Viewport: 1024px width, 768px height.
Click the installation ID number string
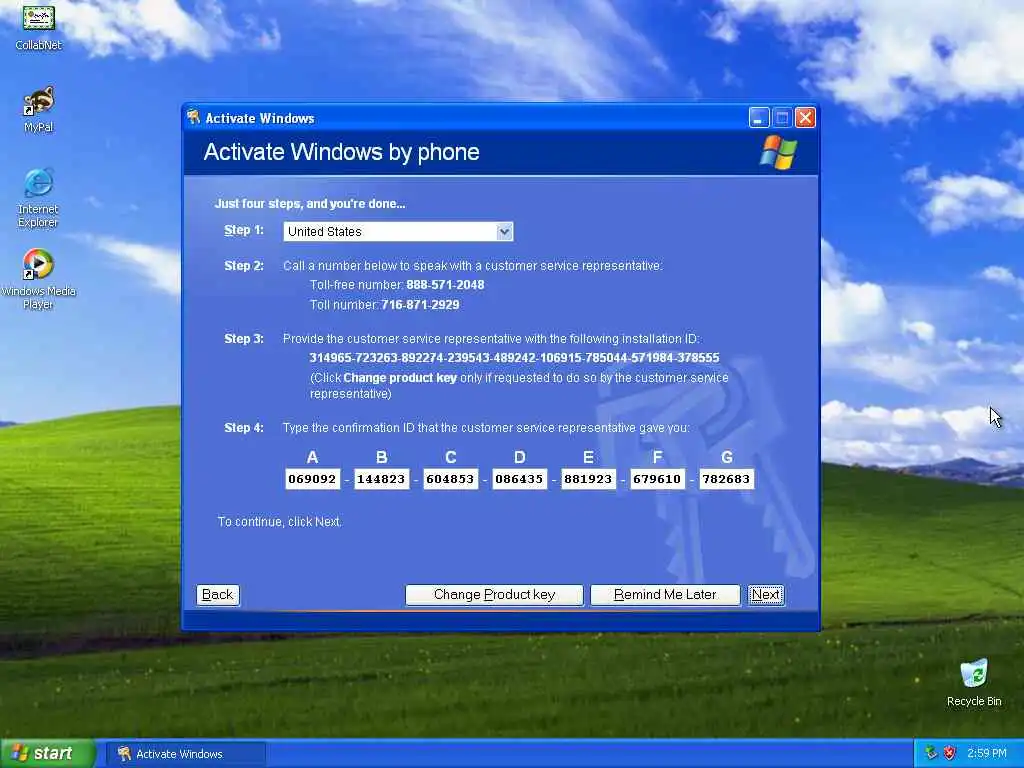514,358
